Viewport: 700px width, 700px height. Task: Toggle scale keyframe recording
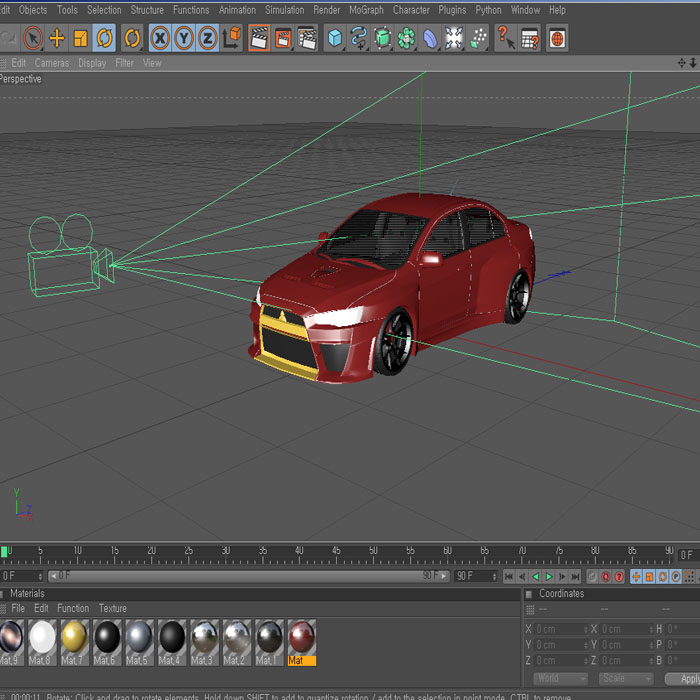[x=649, y=576]
